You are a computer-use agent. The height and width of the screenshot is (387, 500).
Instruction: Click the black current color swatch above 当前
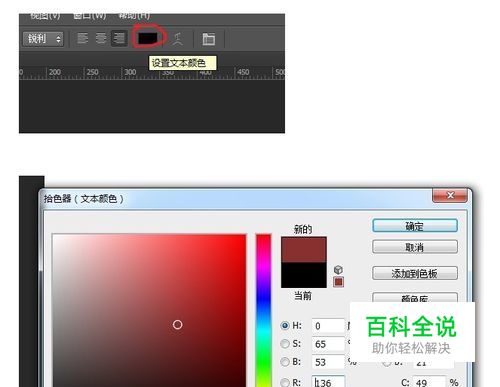(x=304, y=275)
